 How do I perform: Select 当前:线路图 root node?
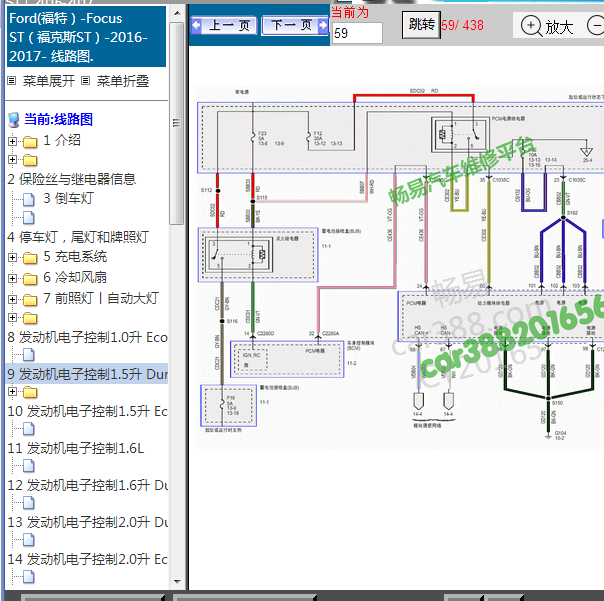click(x=58, y=119)
